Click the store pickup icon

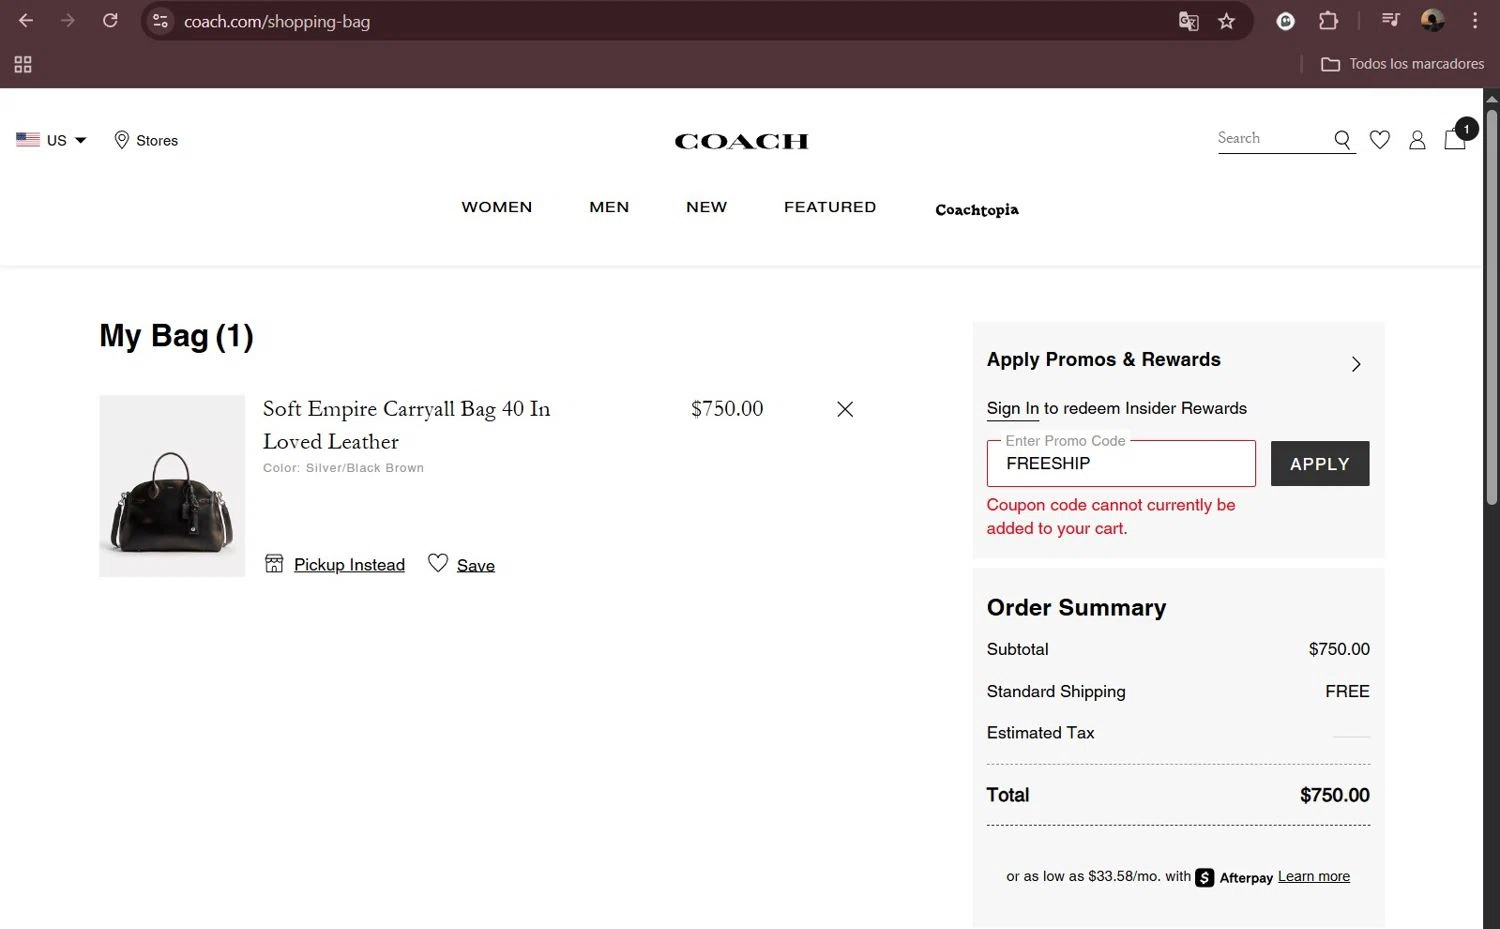click(x=274, y=563)
